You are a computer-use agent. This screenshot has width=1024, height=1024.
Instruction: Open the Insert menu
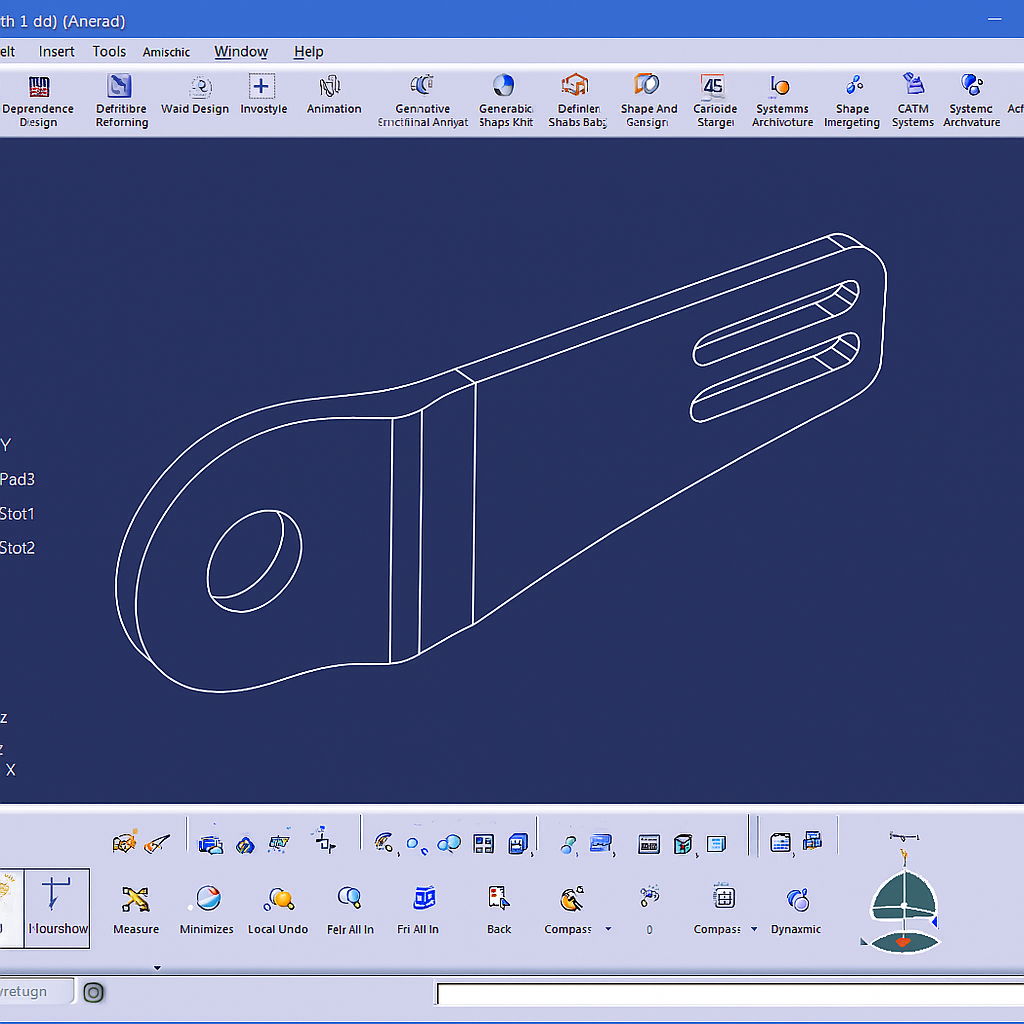click(56, 52)
